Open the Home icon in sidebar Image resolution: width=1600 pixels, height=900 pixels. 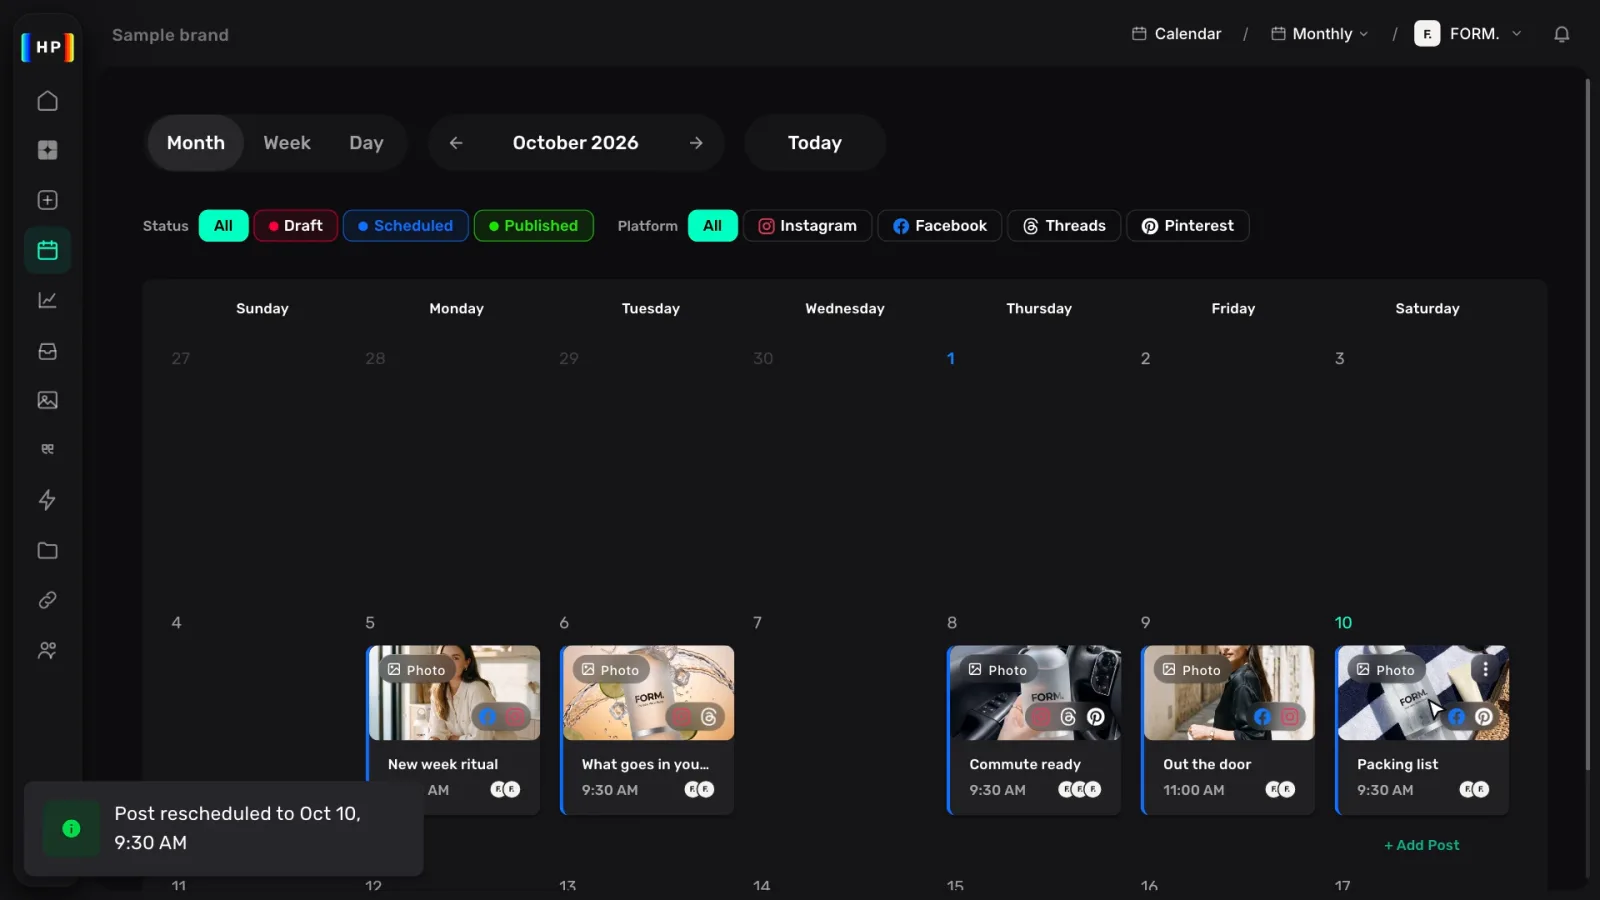[x=47, y=101]
